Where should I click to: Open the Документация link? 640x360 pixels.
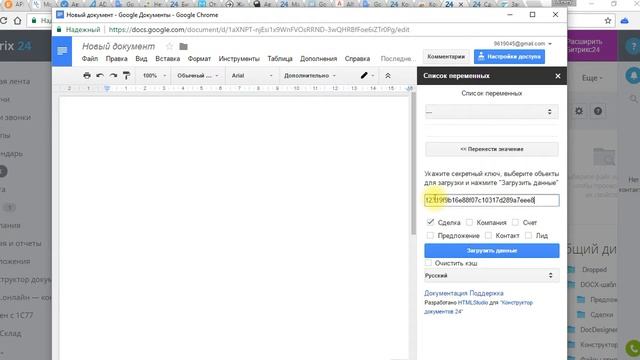[446, 293]
